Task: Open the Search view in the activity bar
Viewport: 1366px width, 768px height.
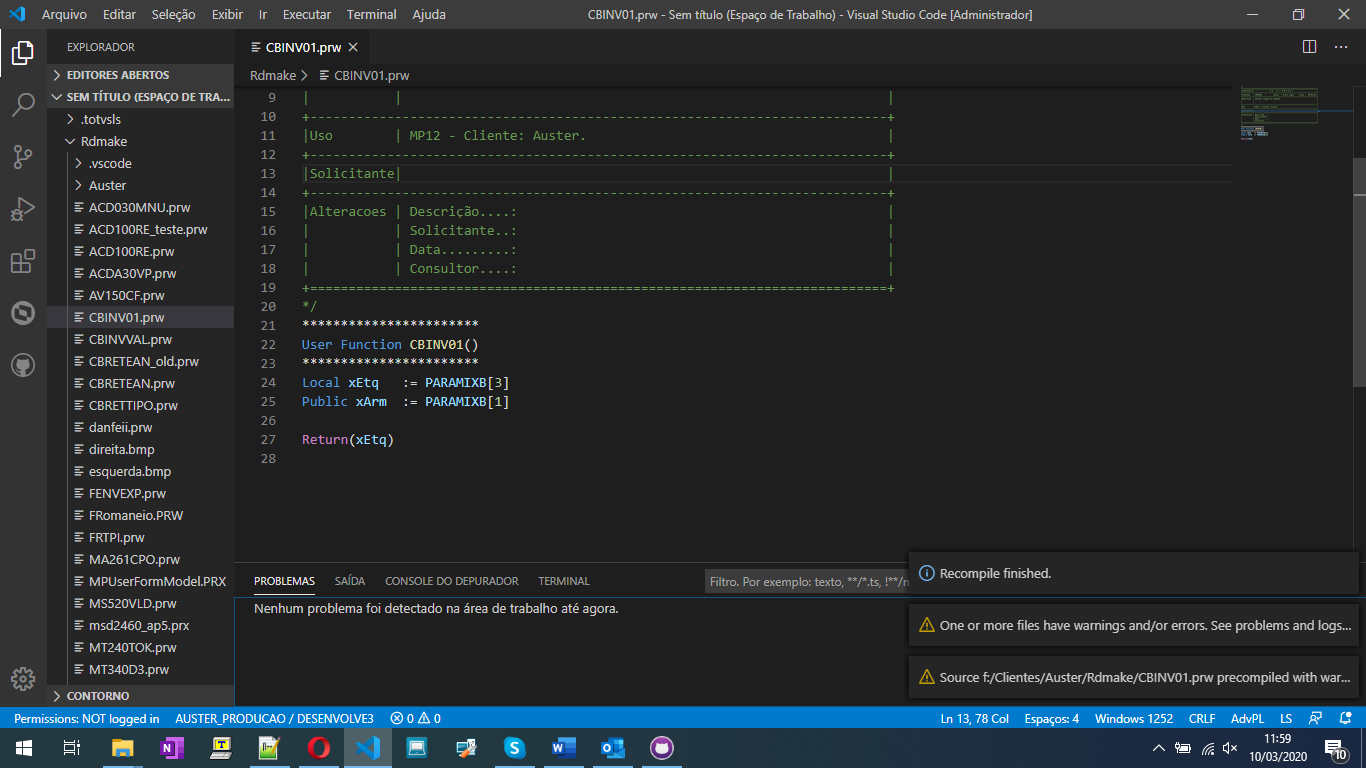Action: pyautogui.click(x=22, y=104)
